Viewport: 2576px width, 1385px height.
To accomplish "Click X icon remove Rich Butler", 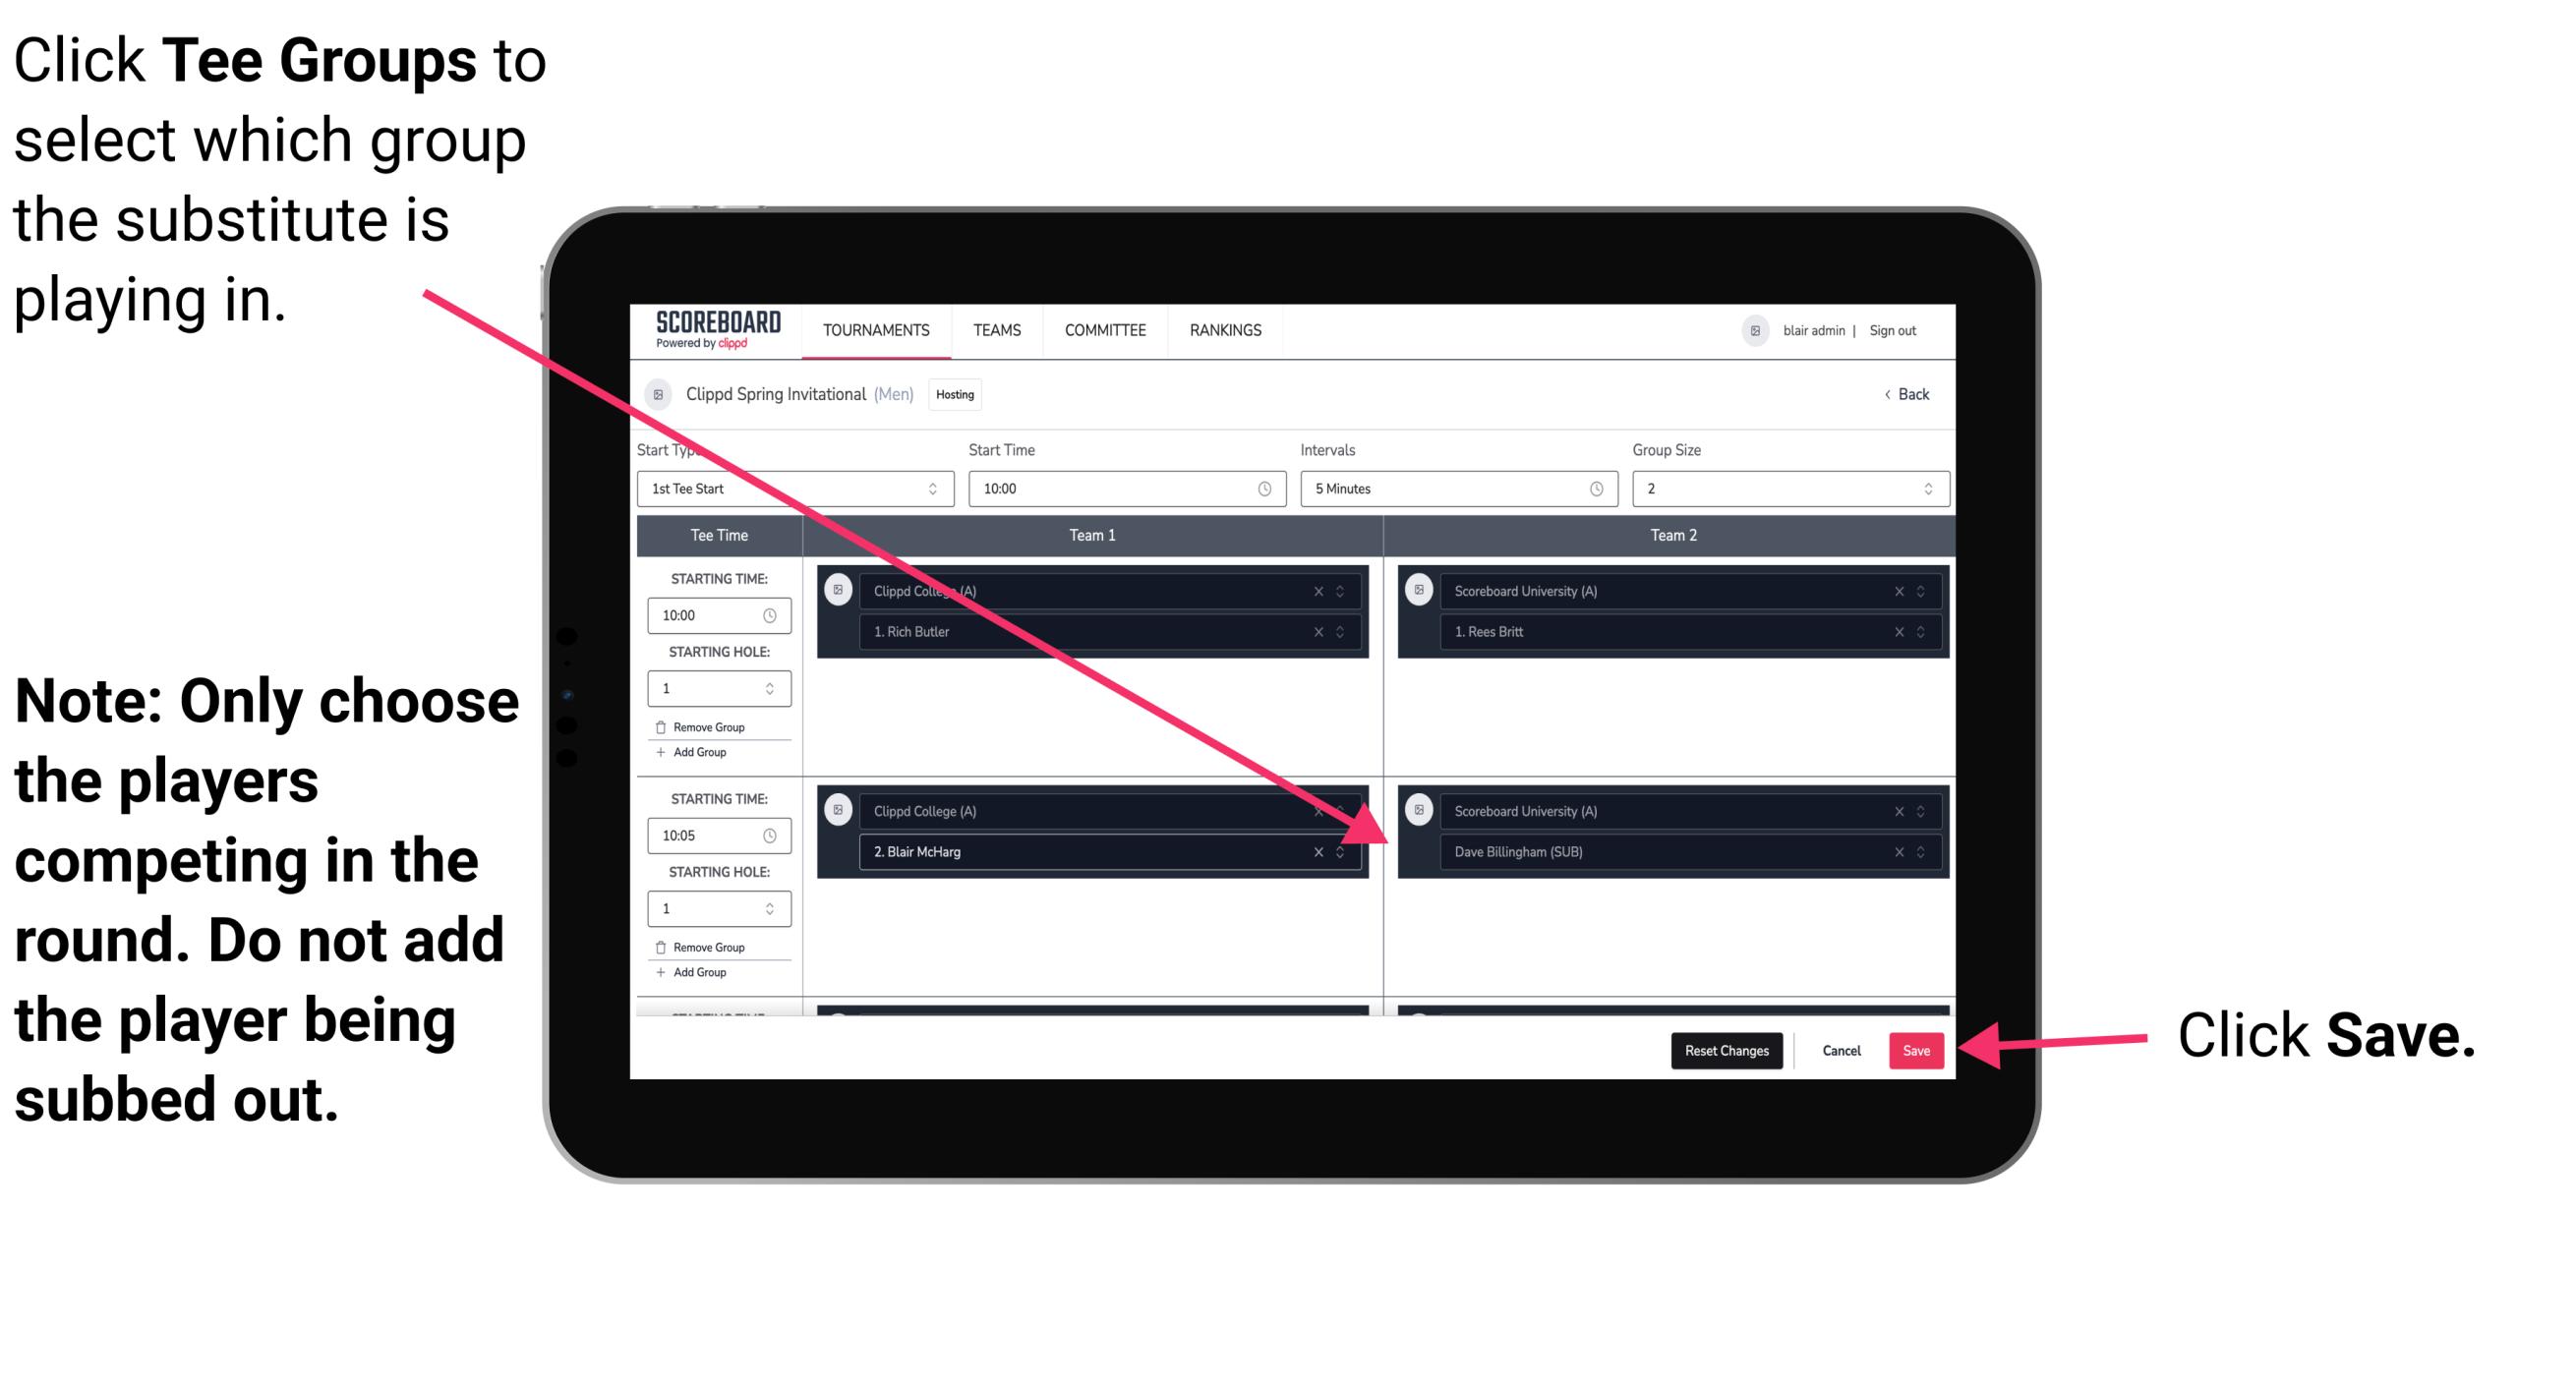I will point(1323,631).
